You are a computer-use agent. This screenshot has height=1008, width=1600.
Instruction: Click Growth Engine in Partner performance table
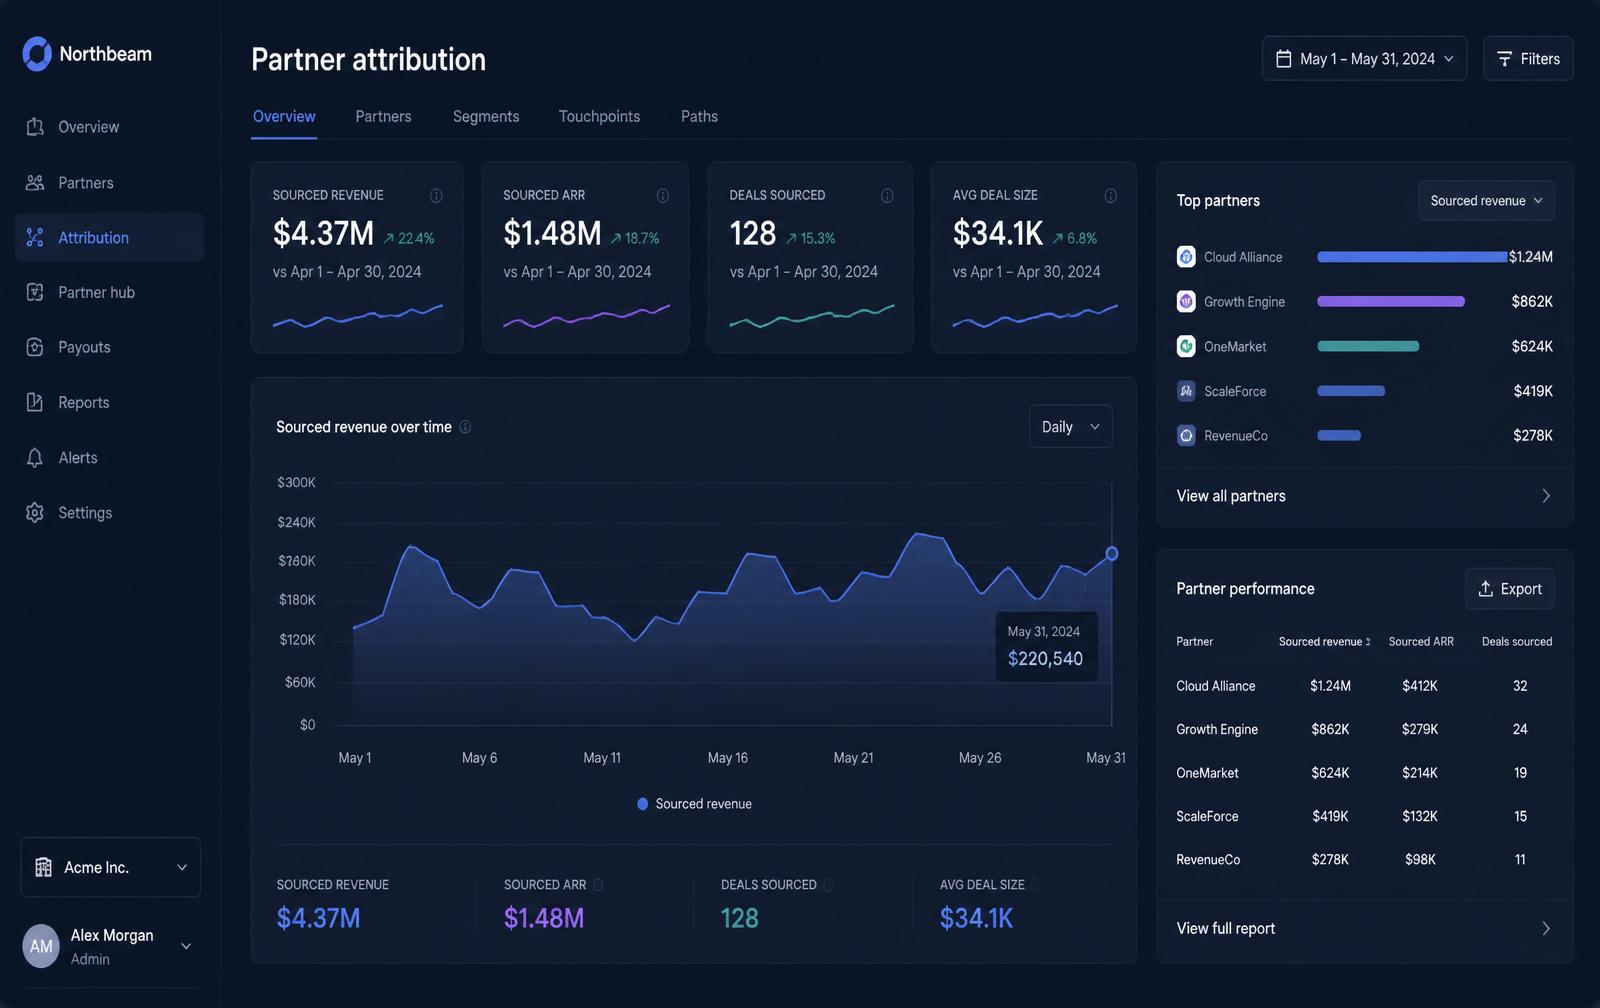[1217, 729]
